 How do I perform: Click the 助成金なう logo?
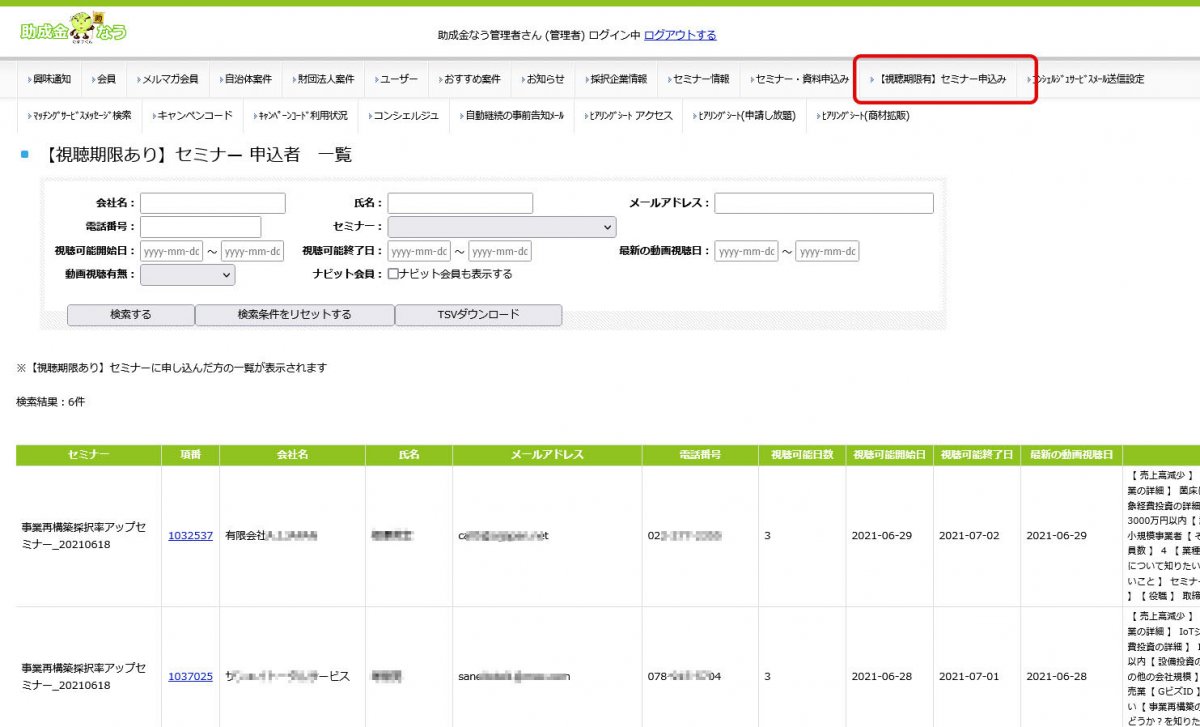(x=73, y=28)
